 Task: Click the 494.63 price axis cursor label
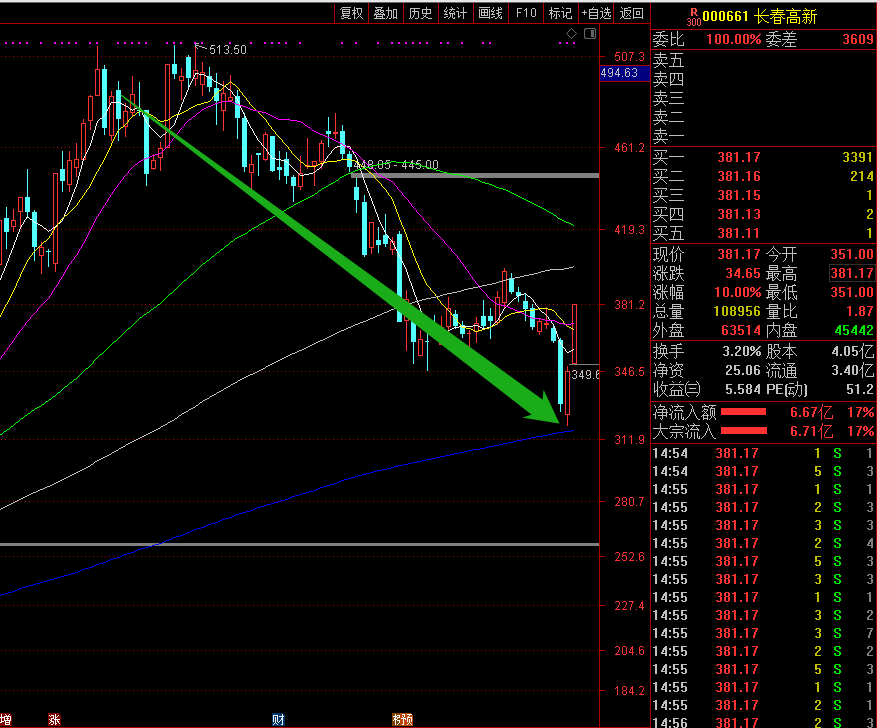[x=619, y=74]
